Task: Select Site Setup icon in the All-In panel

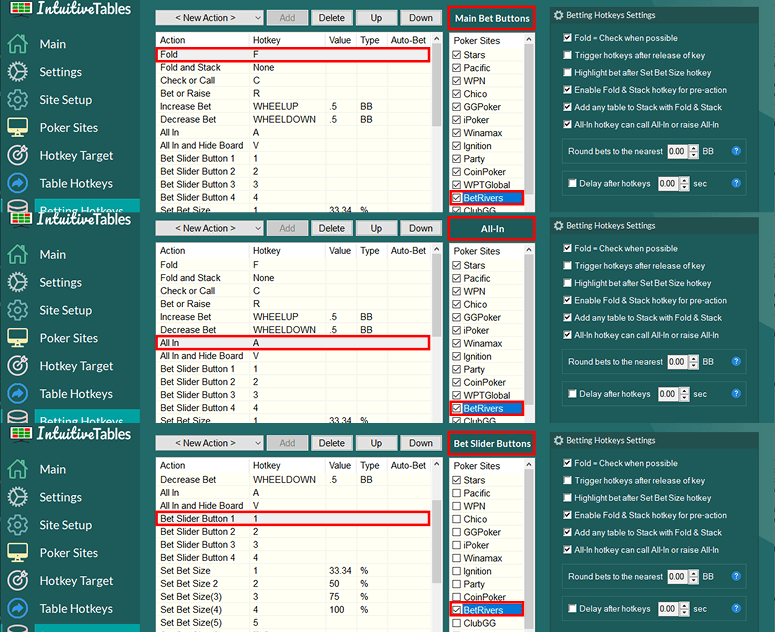Action: 17,310
